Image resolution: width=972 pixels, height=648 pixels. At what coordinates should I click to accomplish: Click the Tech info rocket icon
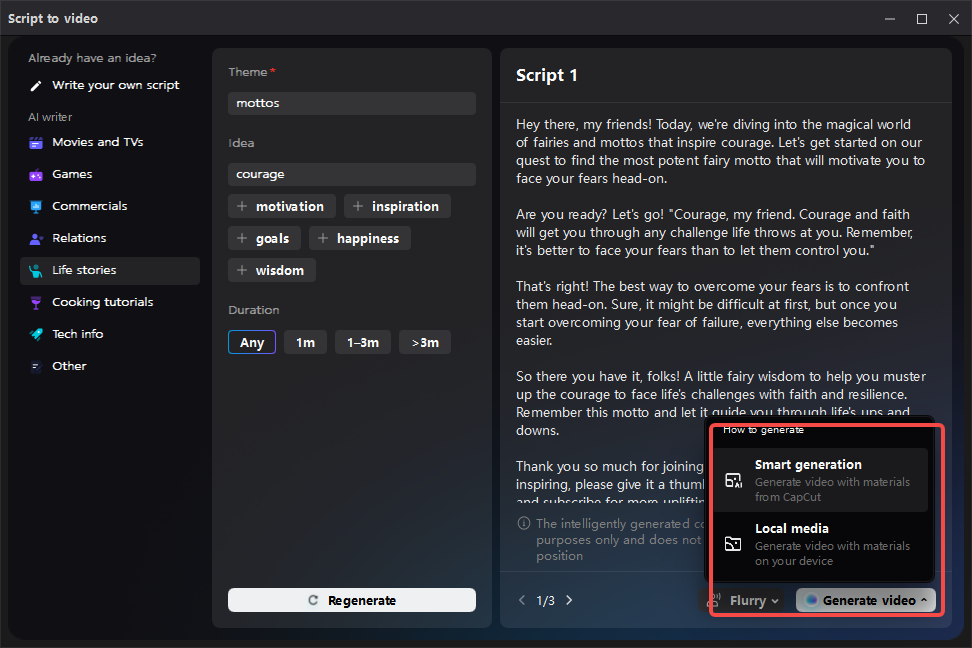[x=36, y=335]
